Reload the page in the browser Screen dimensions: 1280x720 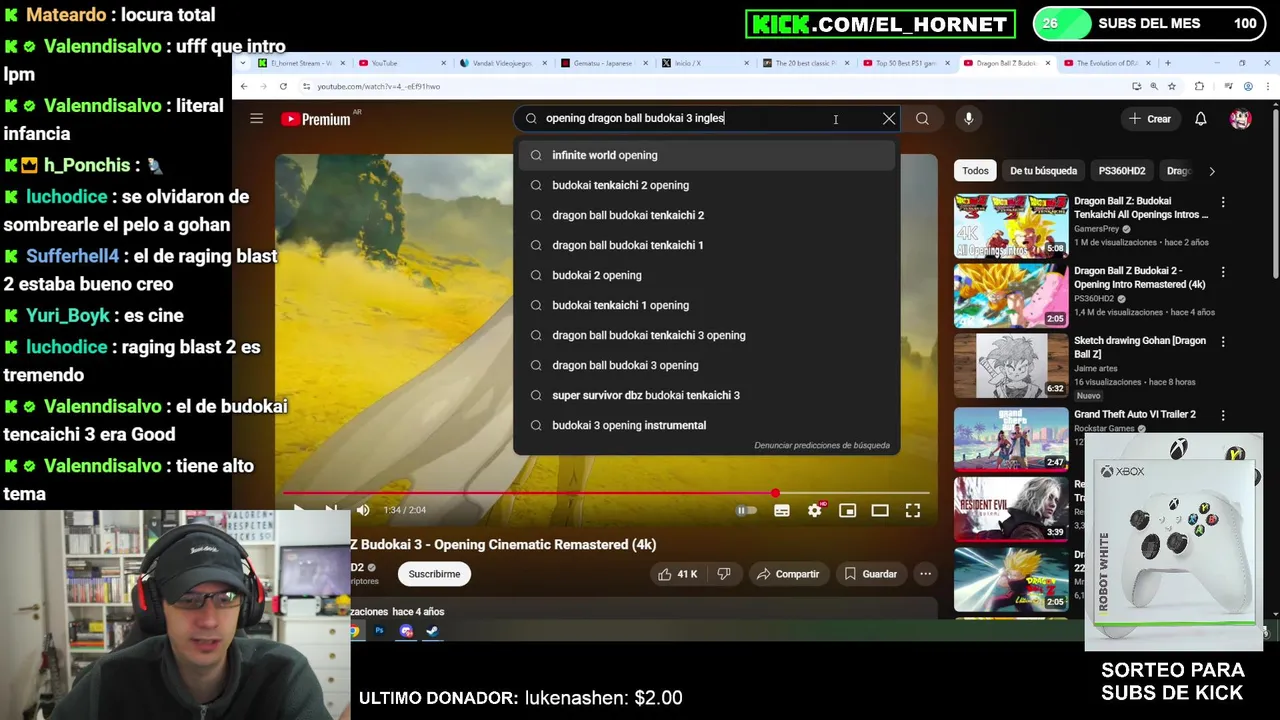point(283,86)
